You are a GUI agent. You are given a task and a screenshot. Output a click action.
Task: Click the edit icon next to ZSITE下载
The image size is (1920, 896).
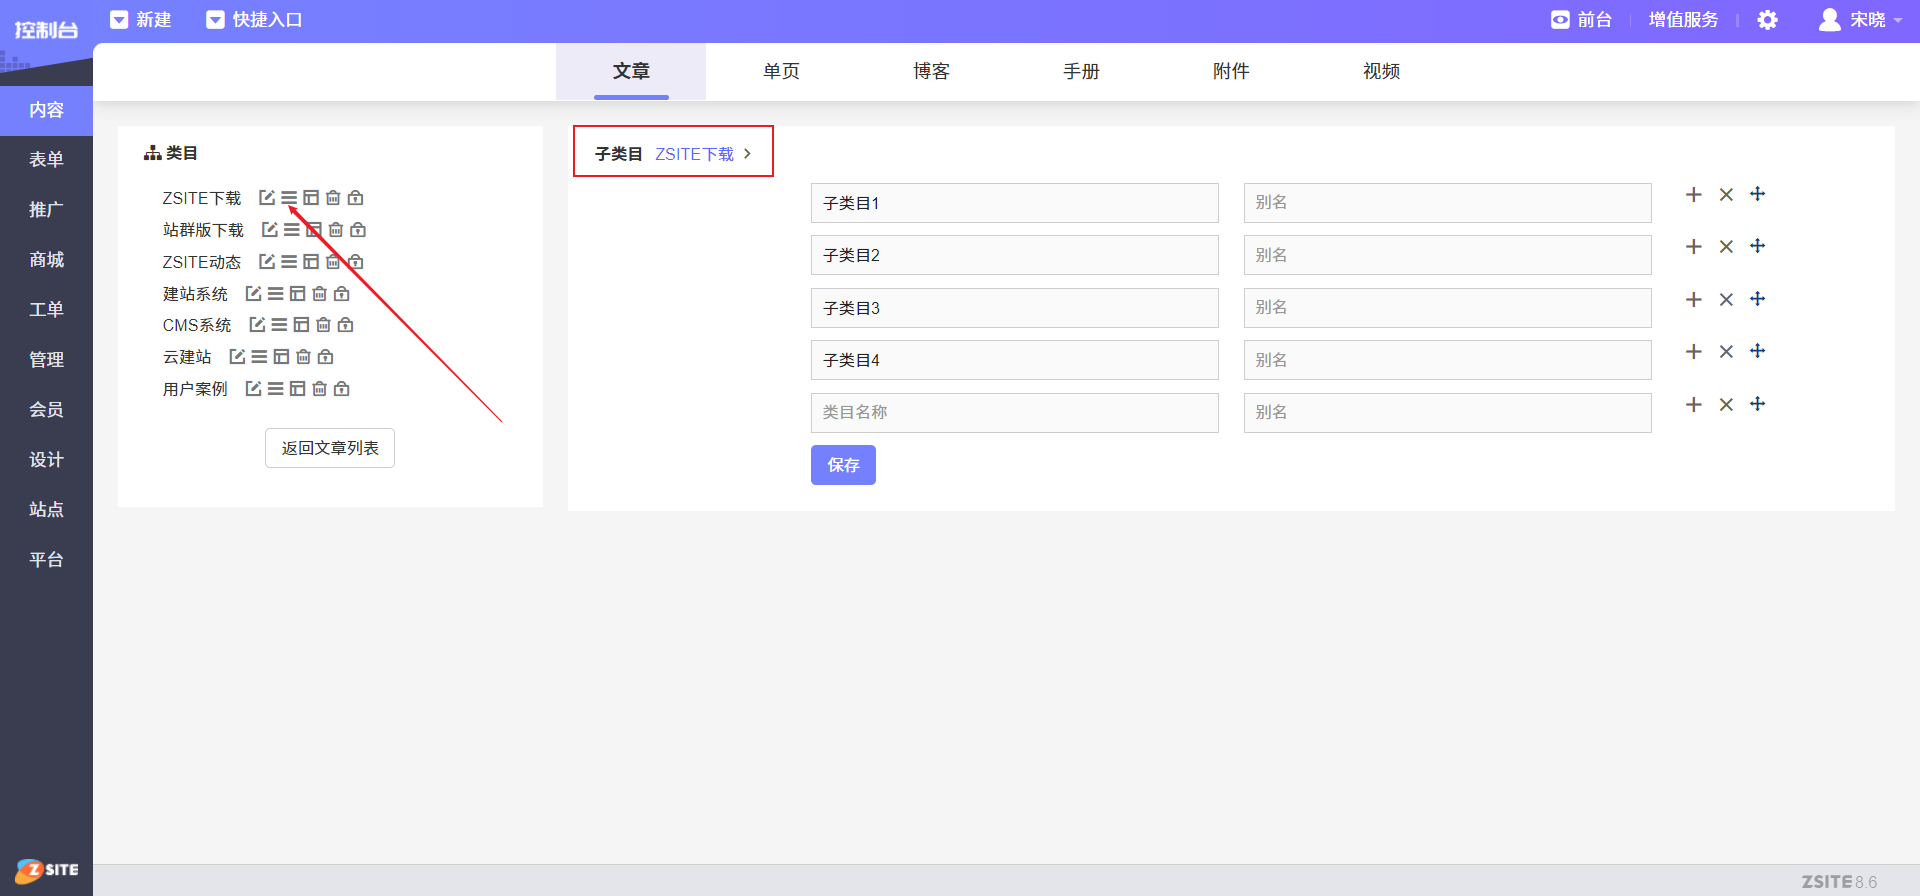[267, 198]
